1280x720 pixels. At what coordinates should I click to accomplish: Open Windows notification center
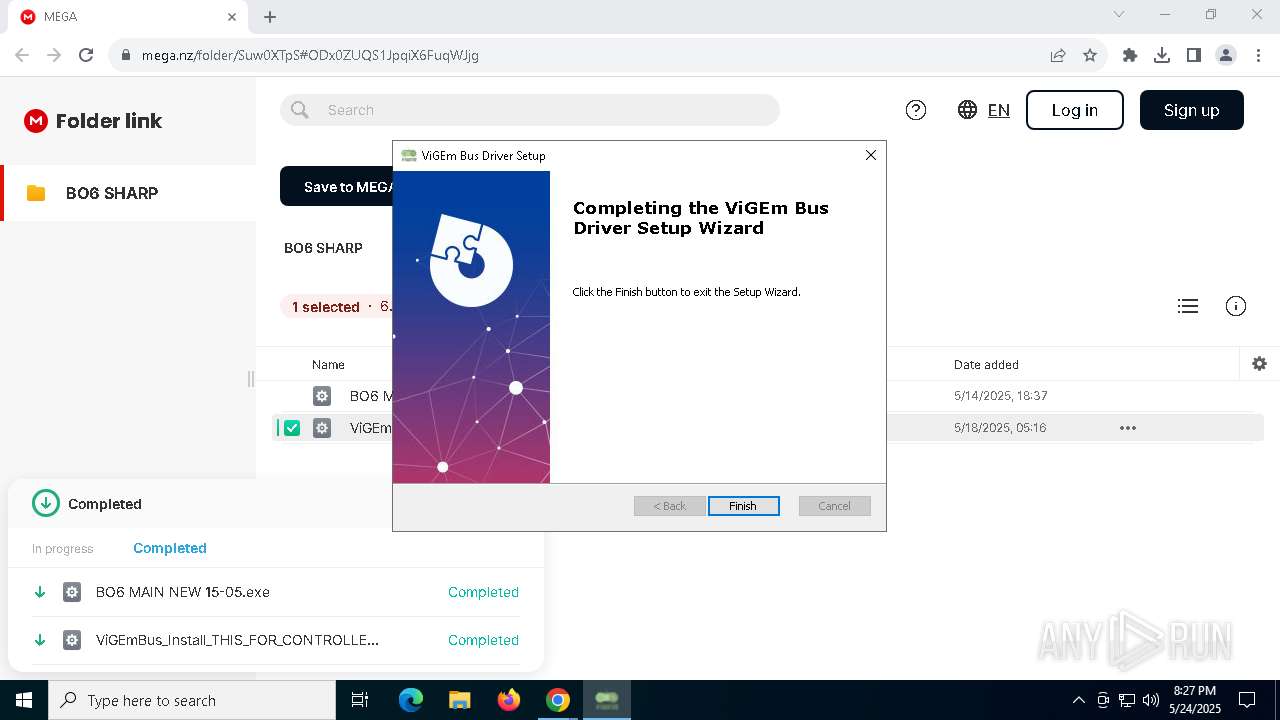1247,700
